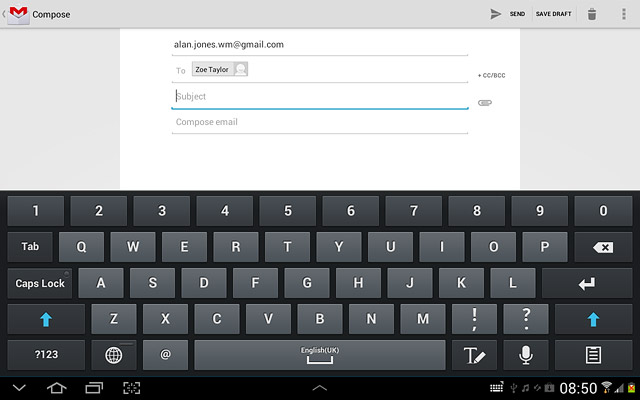Toggle the left Shift arrow key

click(x=46, y=319)
